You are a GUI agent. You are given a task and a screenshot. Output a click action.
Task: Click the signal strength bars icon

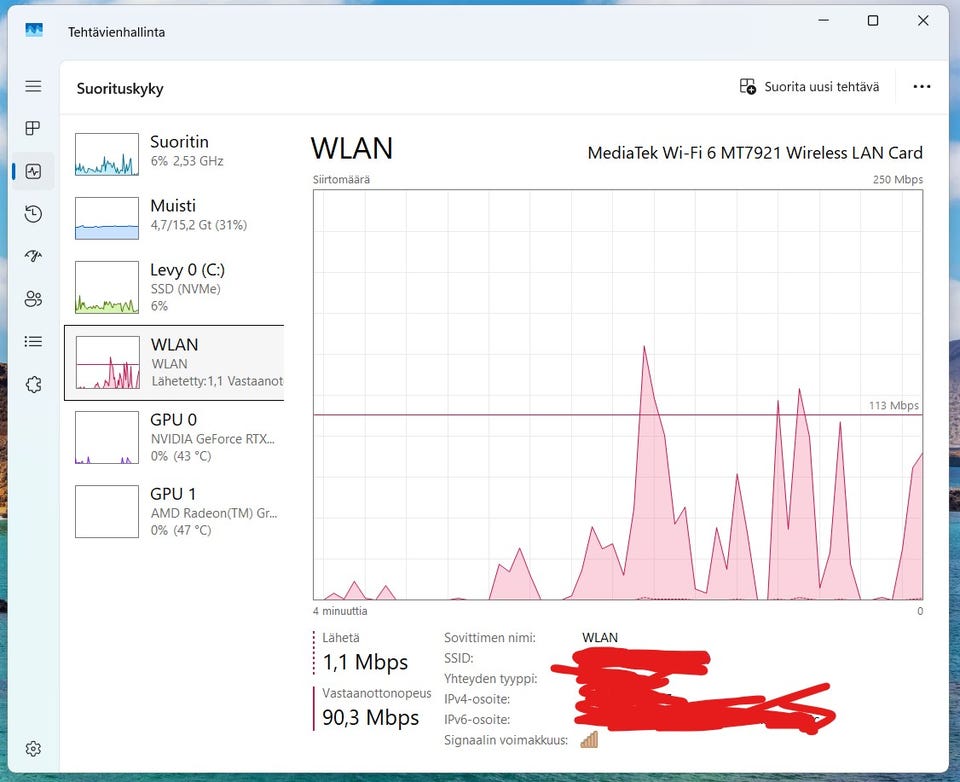tap(589, 740)
